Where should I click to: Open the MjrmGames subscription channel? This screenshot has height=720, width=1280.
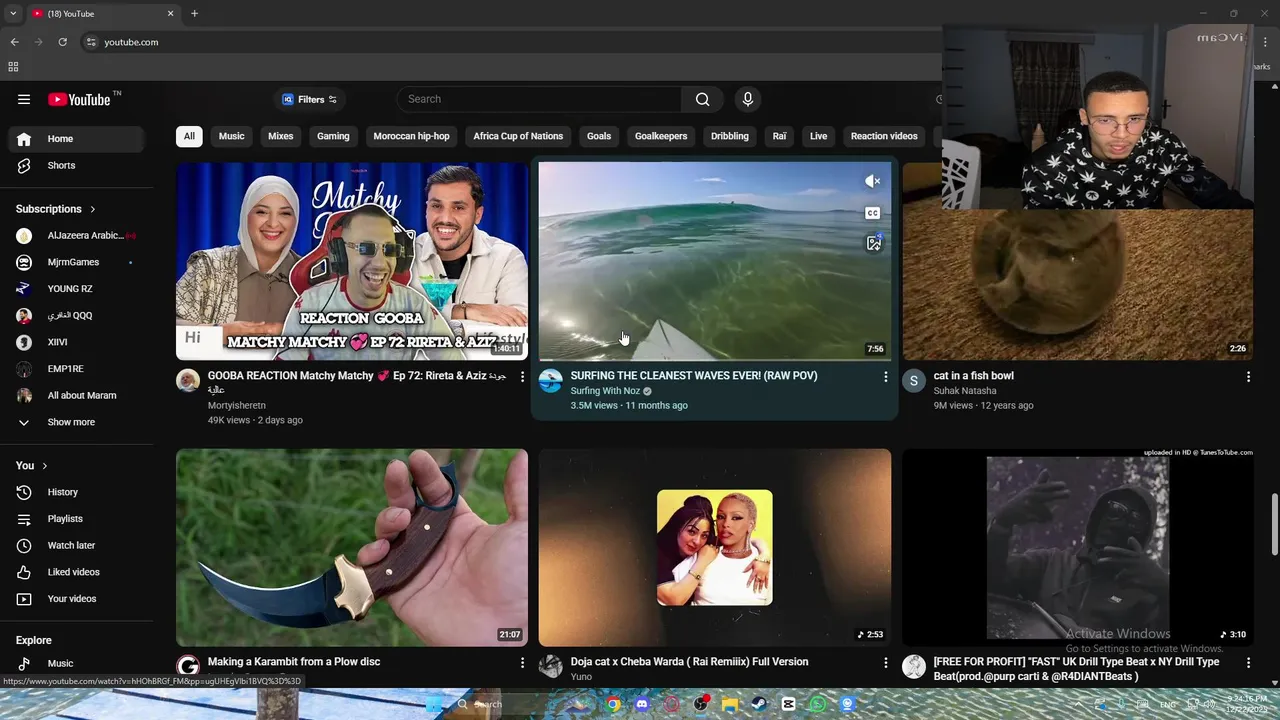click(76, 262)
